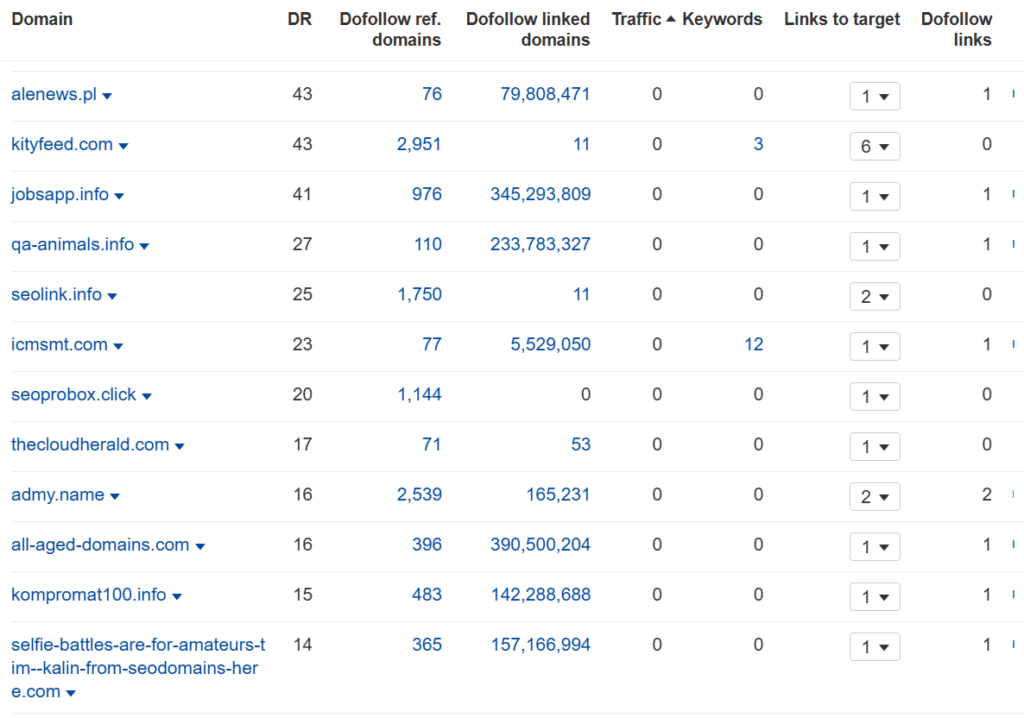Expand the arrow next to admy.name

click(x=115, y=497)
